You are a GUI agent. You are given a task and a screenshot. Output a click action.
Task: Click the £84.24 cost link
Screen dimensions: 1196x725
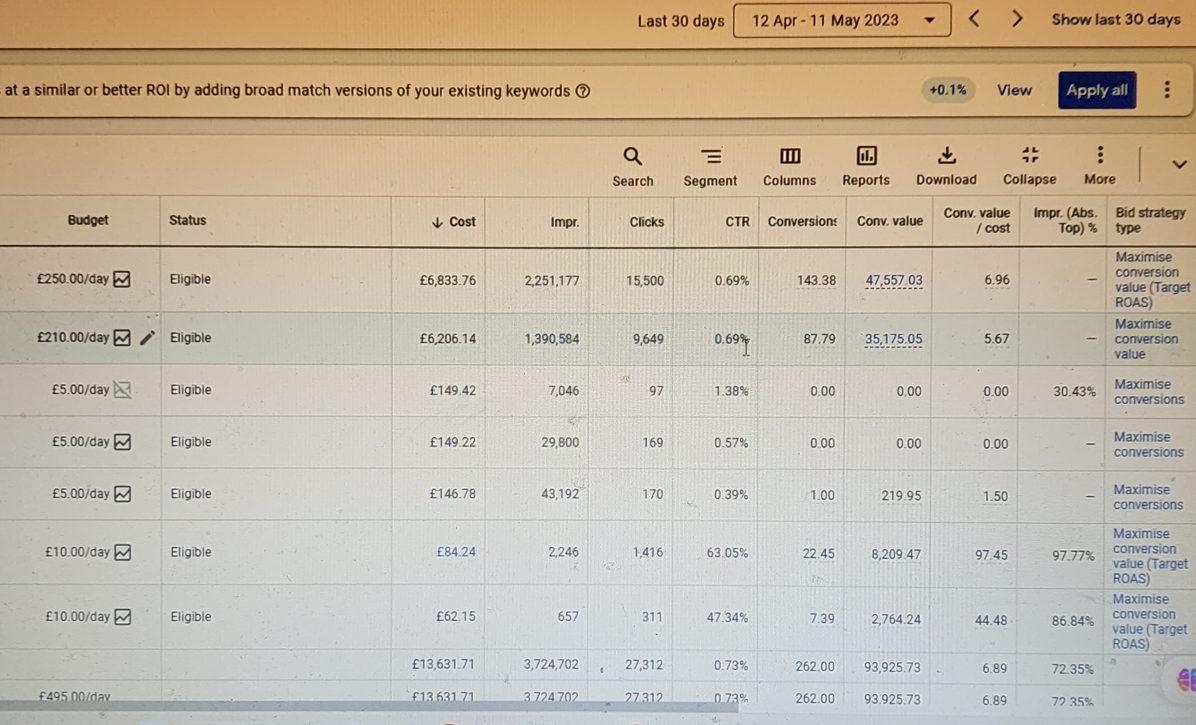(455, 552)
